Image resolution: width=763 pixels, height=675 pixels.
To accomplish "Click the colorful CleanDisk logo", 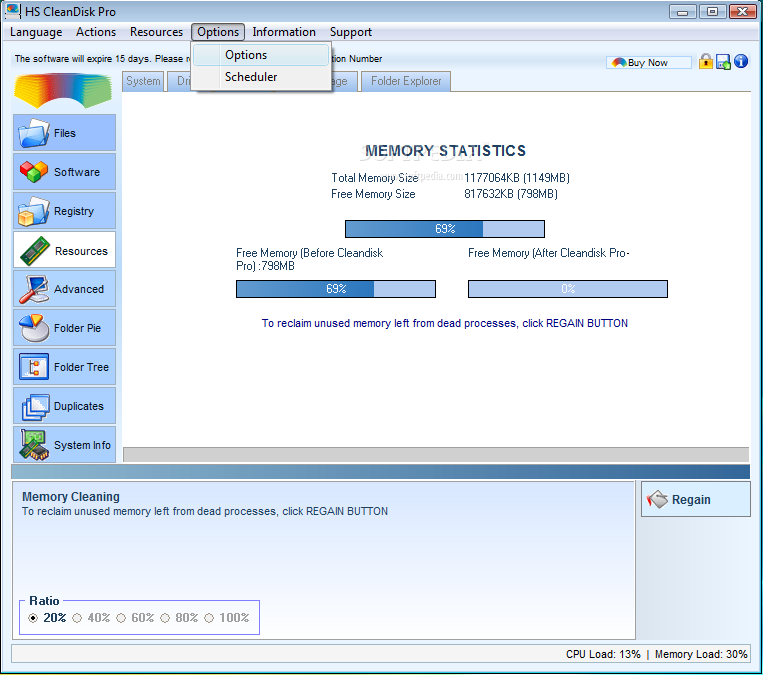I will 63,91.
